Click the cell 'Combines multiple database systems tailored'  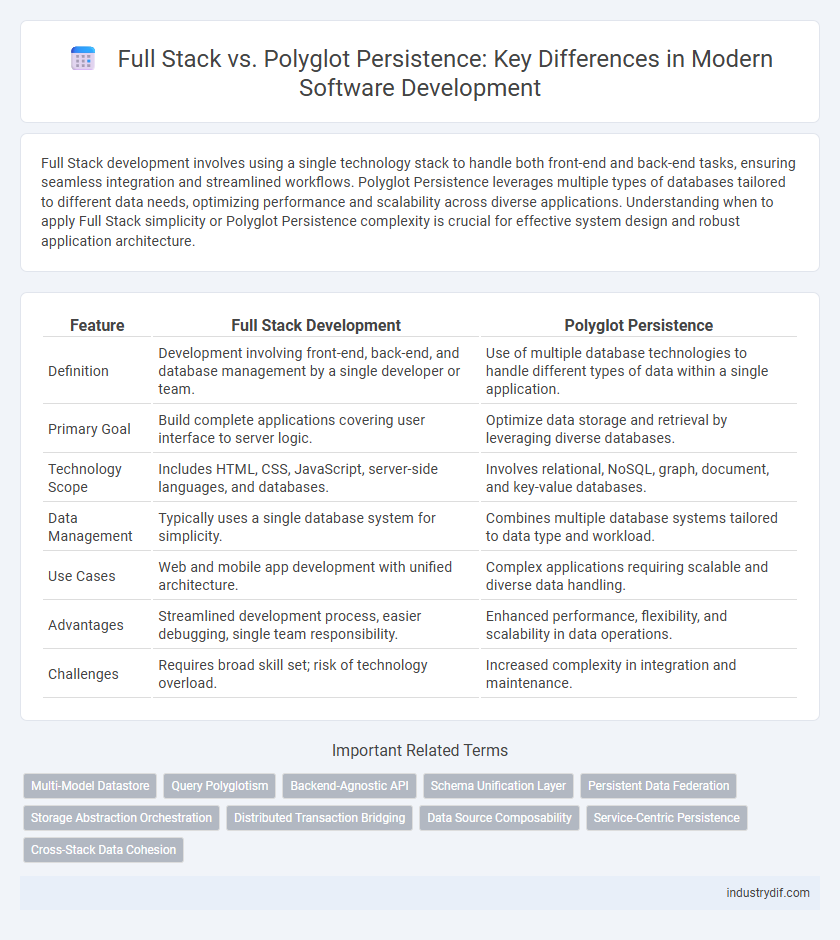pos(639,527)
